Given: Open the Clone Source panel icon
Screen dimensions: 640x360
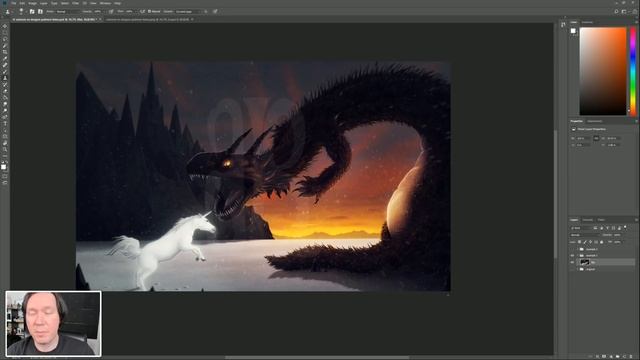Looking at the screenshot, I should click(40, 11).
